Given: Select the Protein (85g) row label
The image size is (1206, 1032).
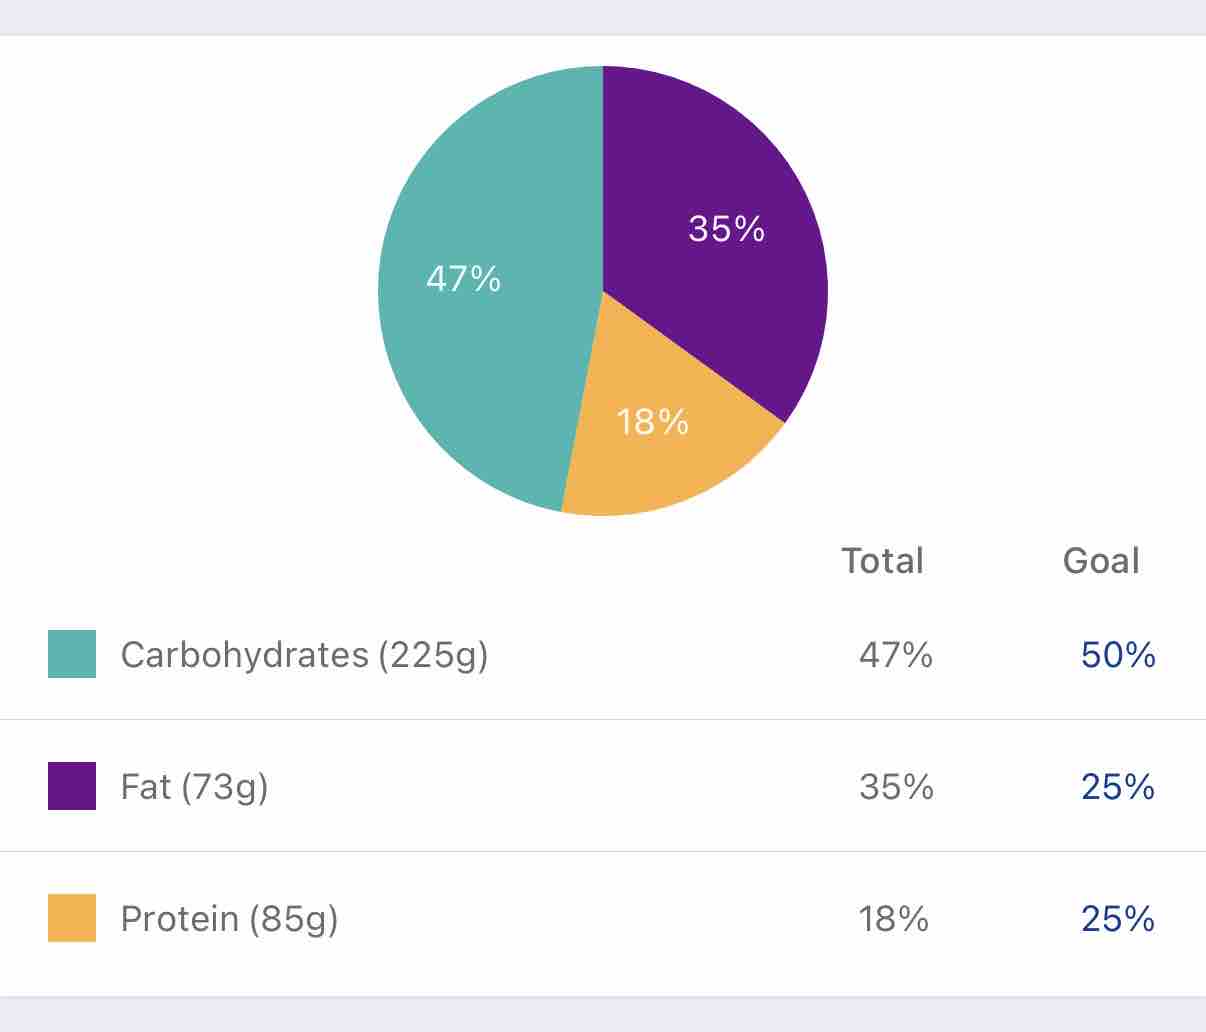Looking at the screenshot, I should 229,919.
